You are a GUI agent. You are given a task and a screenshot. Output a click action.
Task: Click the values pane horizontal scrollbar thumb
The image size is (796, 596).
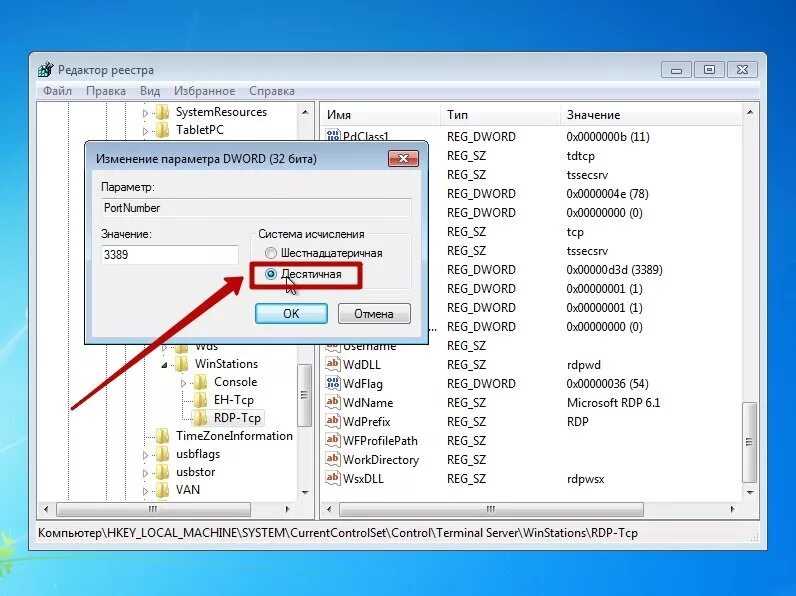(x=490, y=509)
